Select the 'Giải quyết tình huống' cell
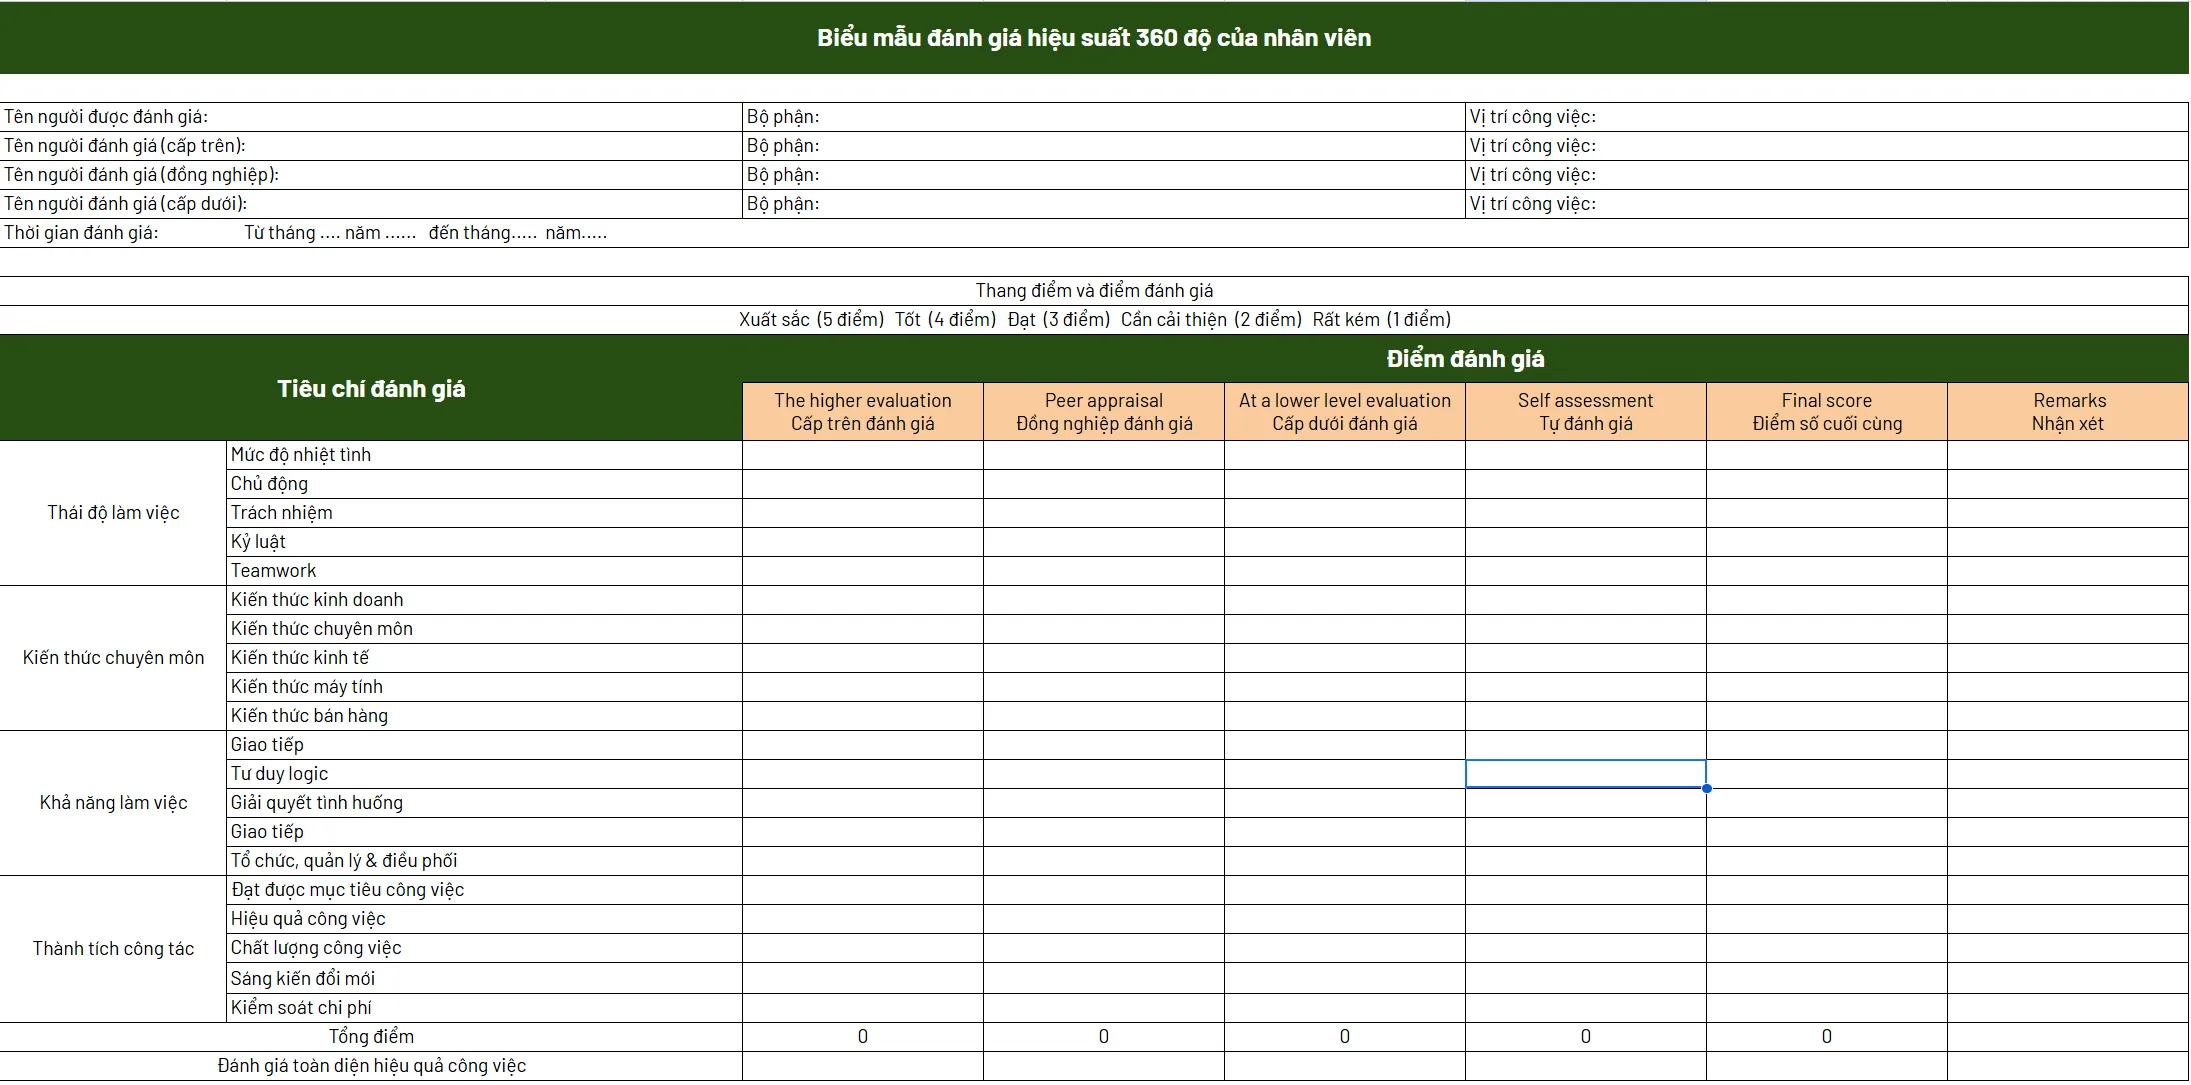2191x1085 pixels. [485, 803]
